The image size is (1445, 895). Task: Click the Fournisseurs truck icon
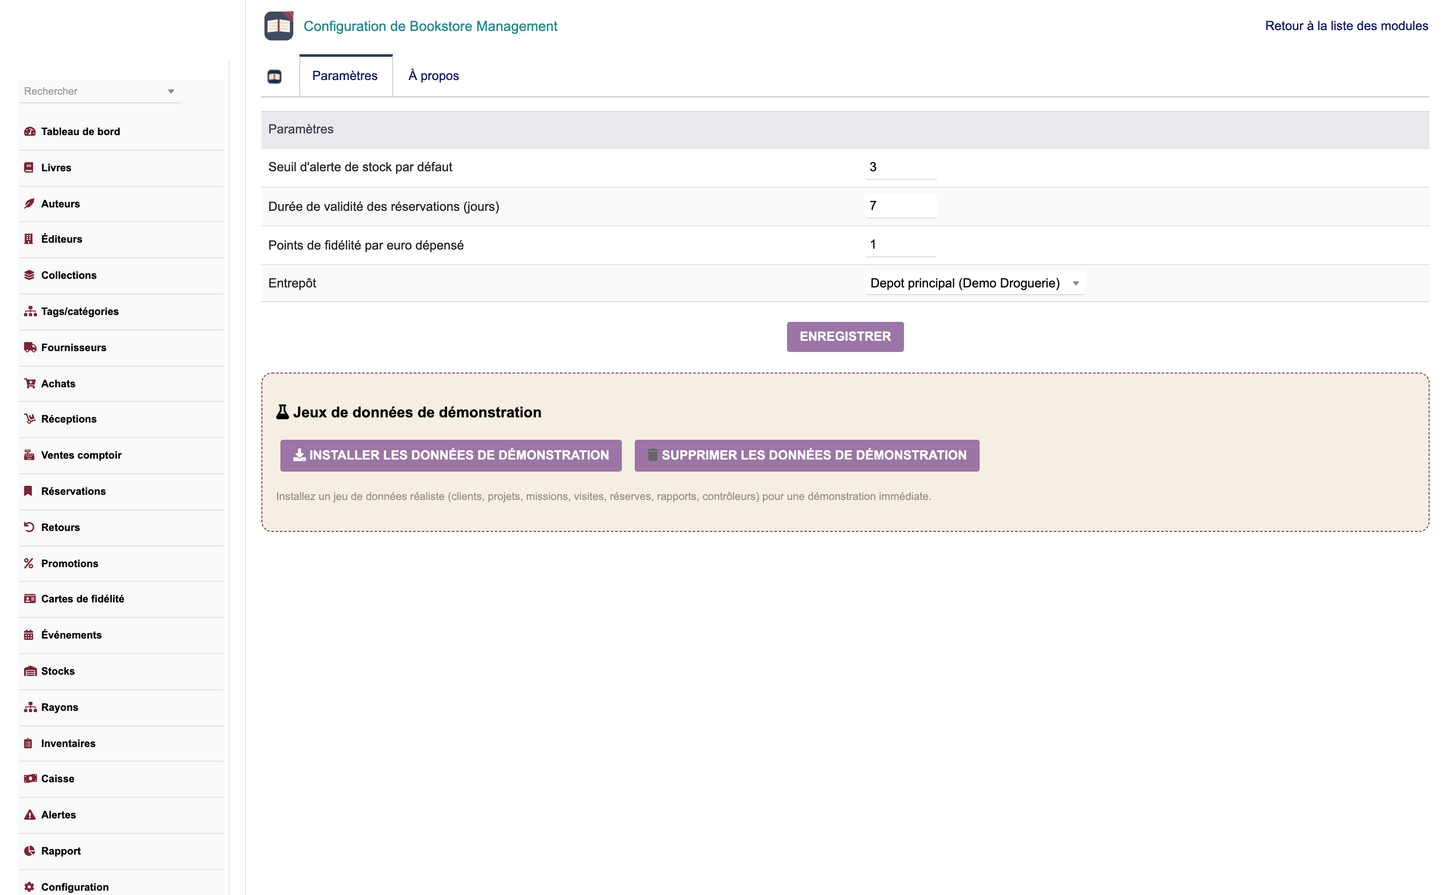[x=30, y=348]
